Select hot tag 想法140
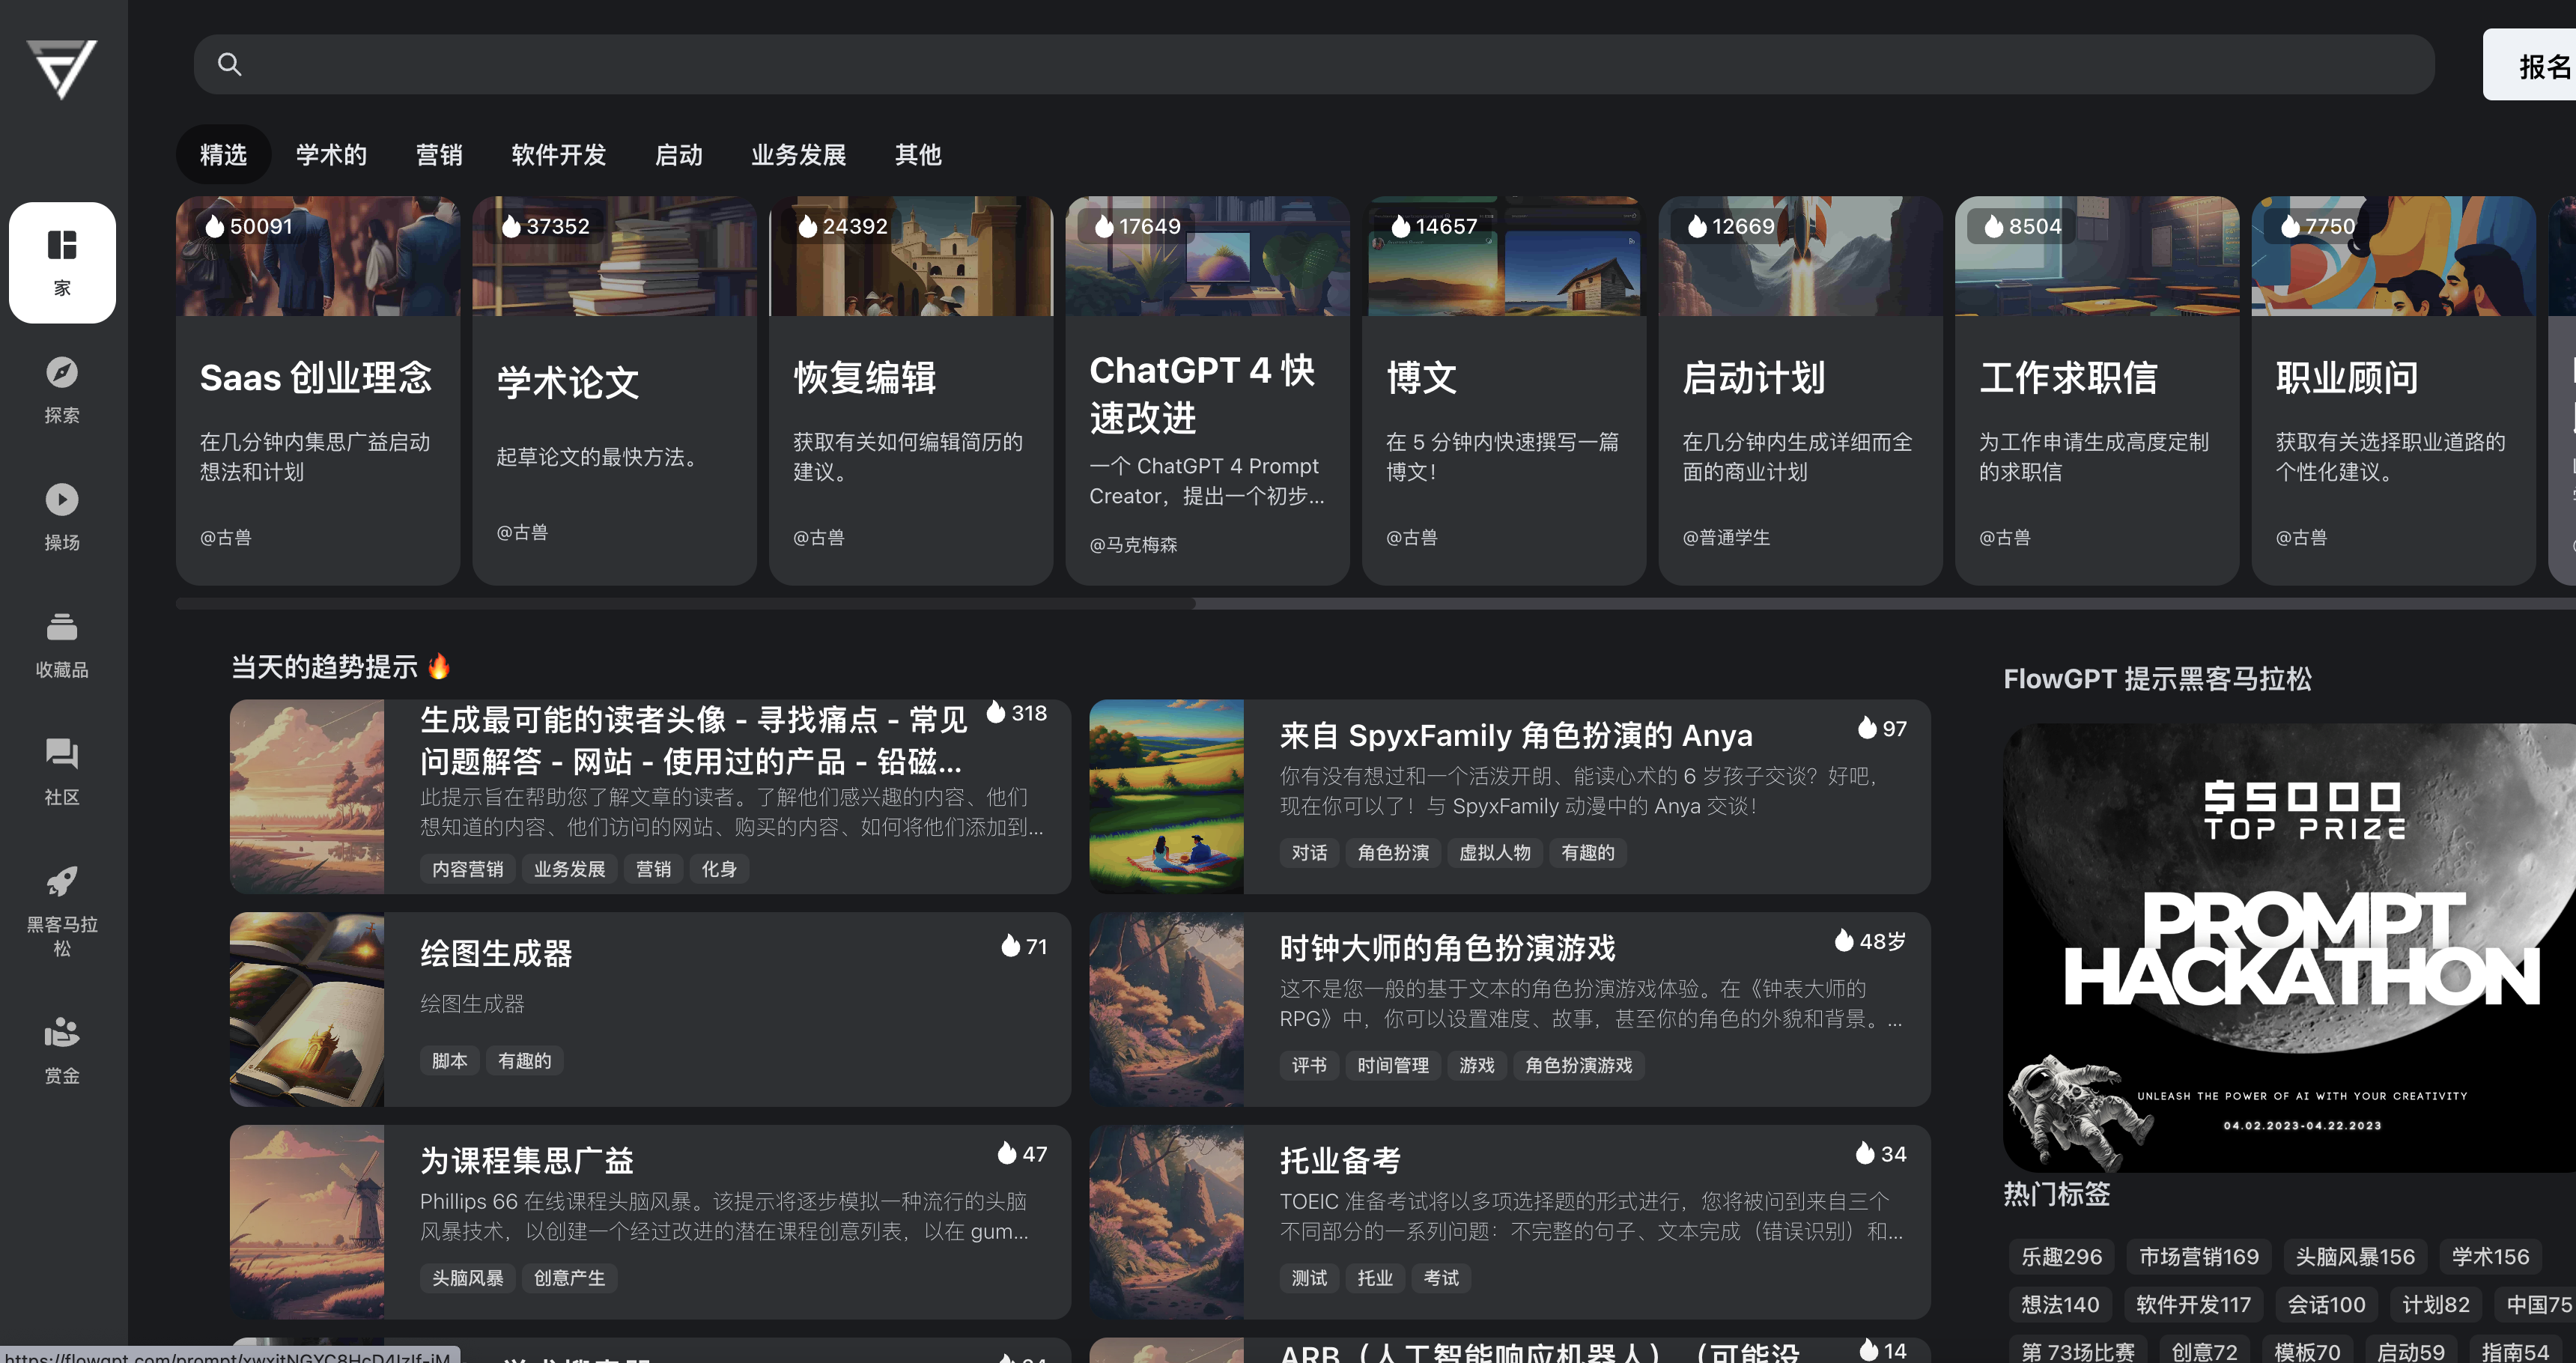 point(2060,1305)
